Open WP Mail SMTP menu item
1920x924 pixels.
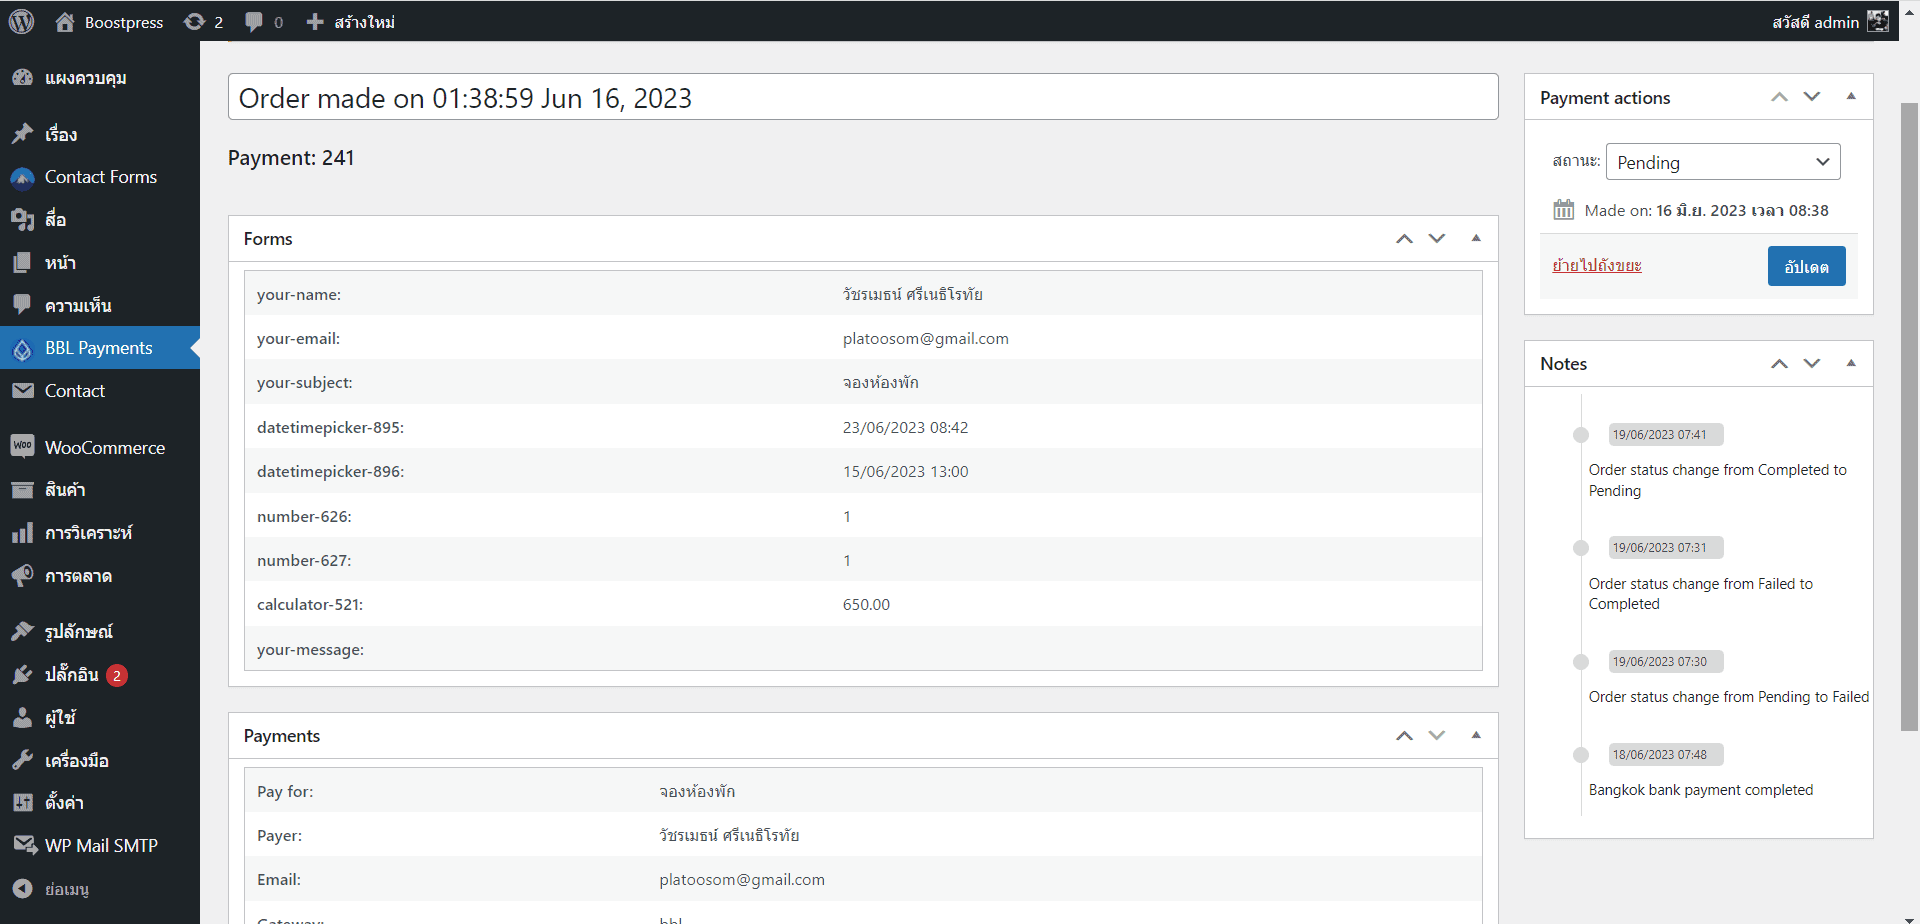pos(100,846)
